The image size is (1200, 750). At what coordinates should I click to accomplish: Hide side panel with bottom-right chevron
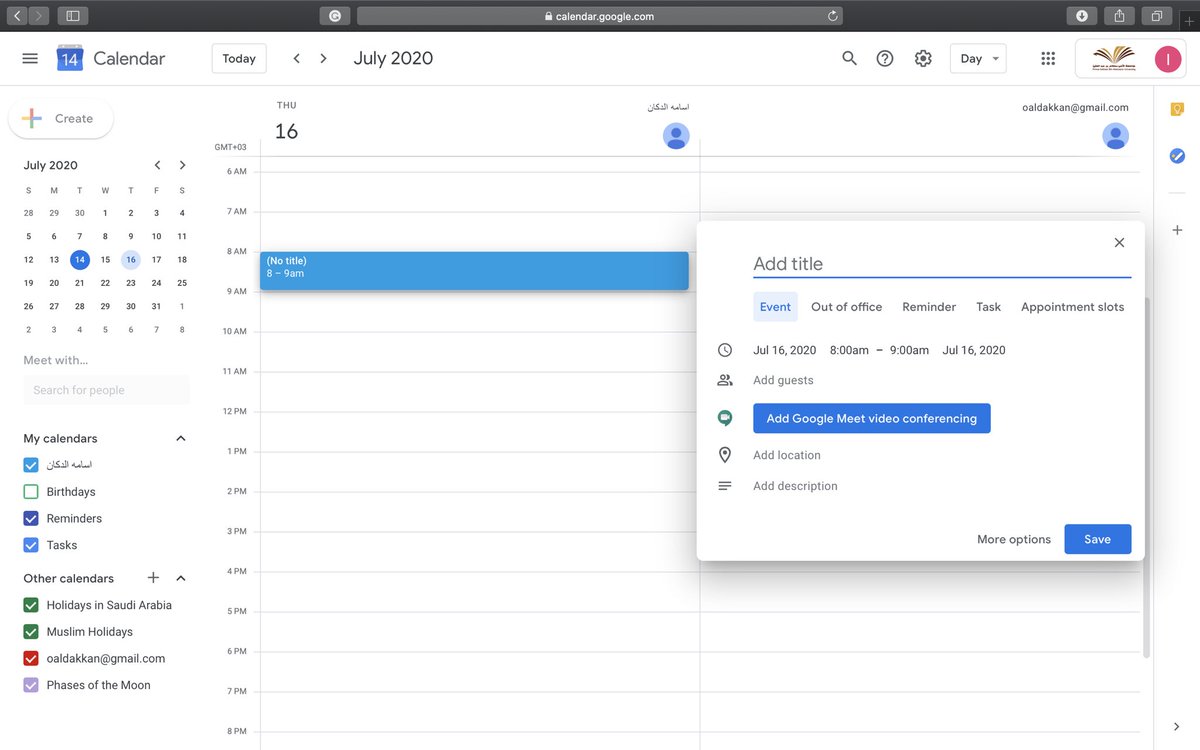click(x=1176, y=726)
